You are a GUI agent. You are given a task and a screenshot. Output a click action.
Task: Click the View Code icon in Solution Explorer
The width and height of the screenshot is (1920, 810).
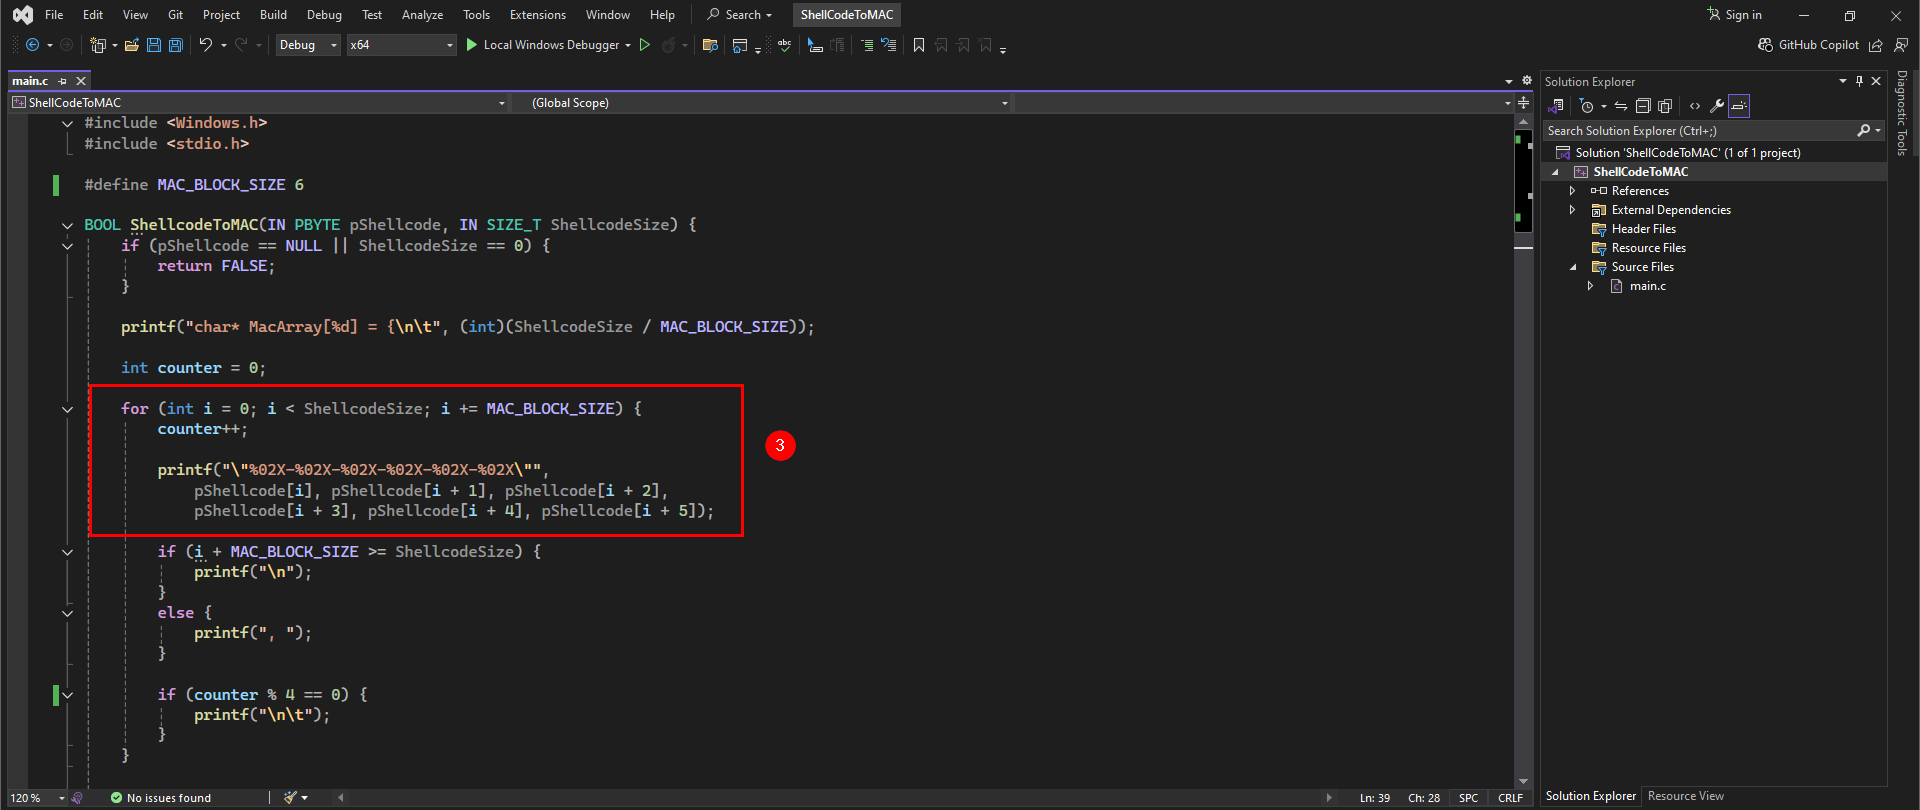click(1695, 106)
